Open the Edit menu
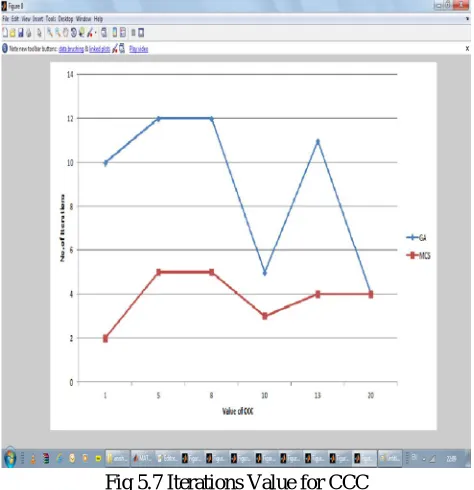474x490 pixels. coord(15,19)
